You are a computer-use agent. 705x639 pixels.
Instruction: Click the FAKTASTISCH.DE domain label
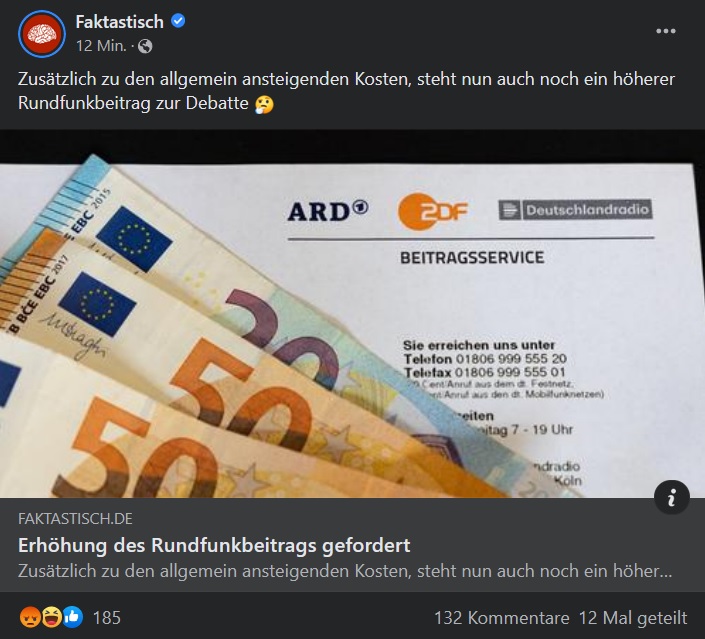pyautogui.click(x=75, y=519)
